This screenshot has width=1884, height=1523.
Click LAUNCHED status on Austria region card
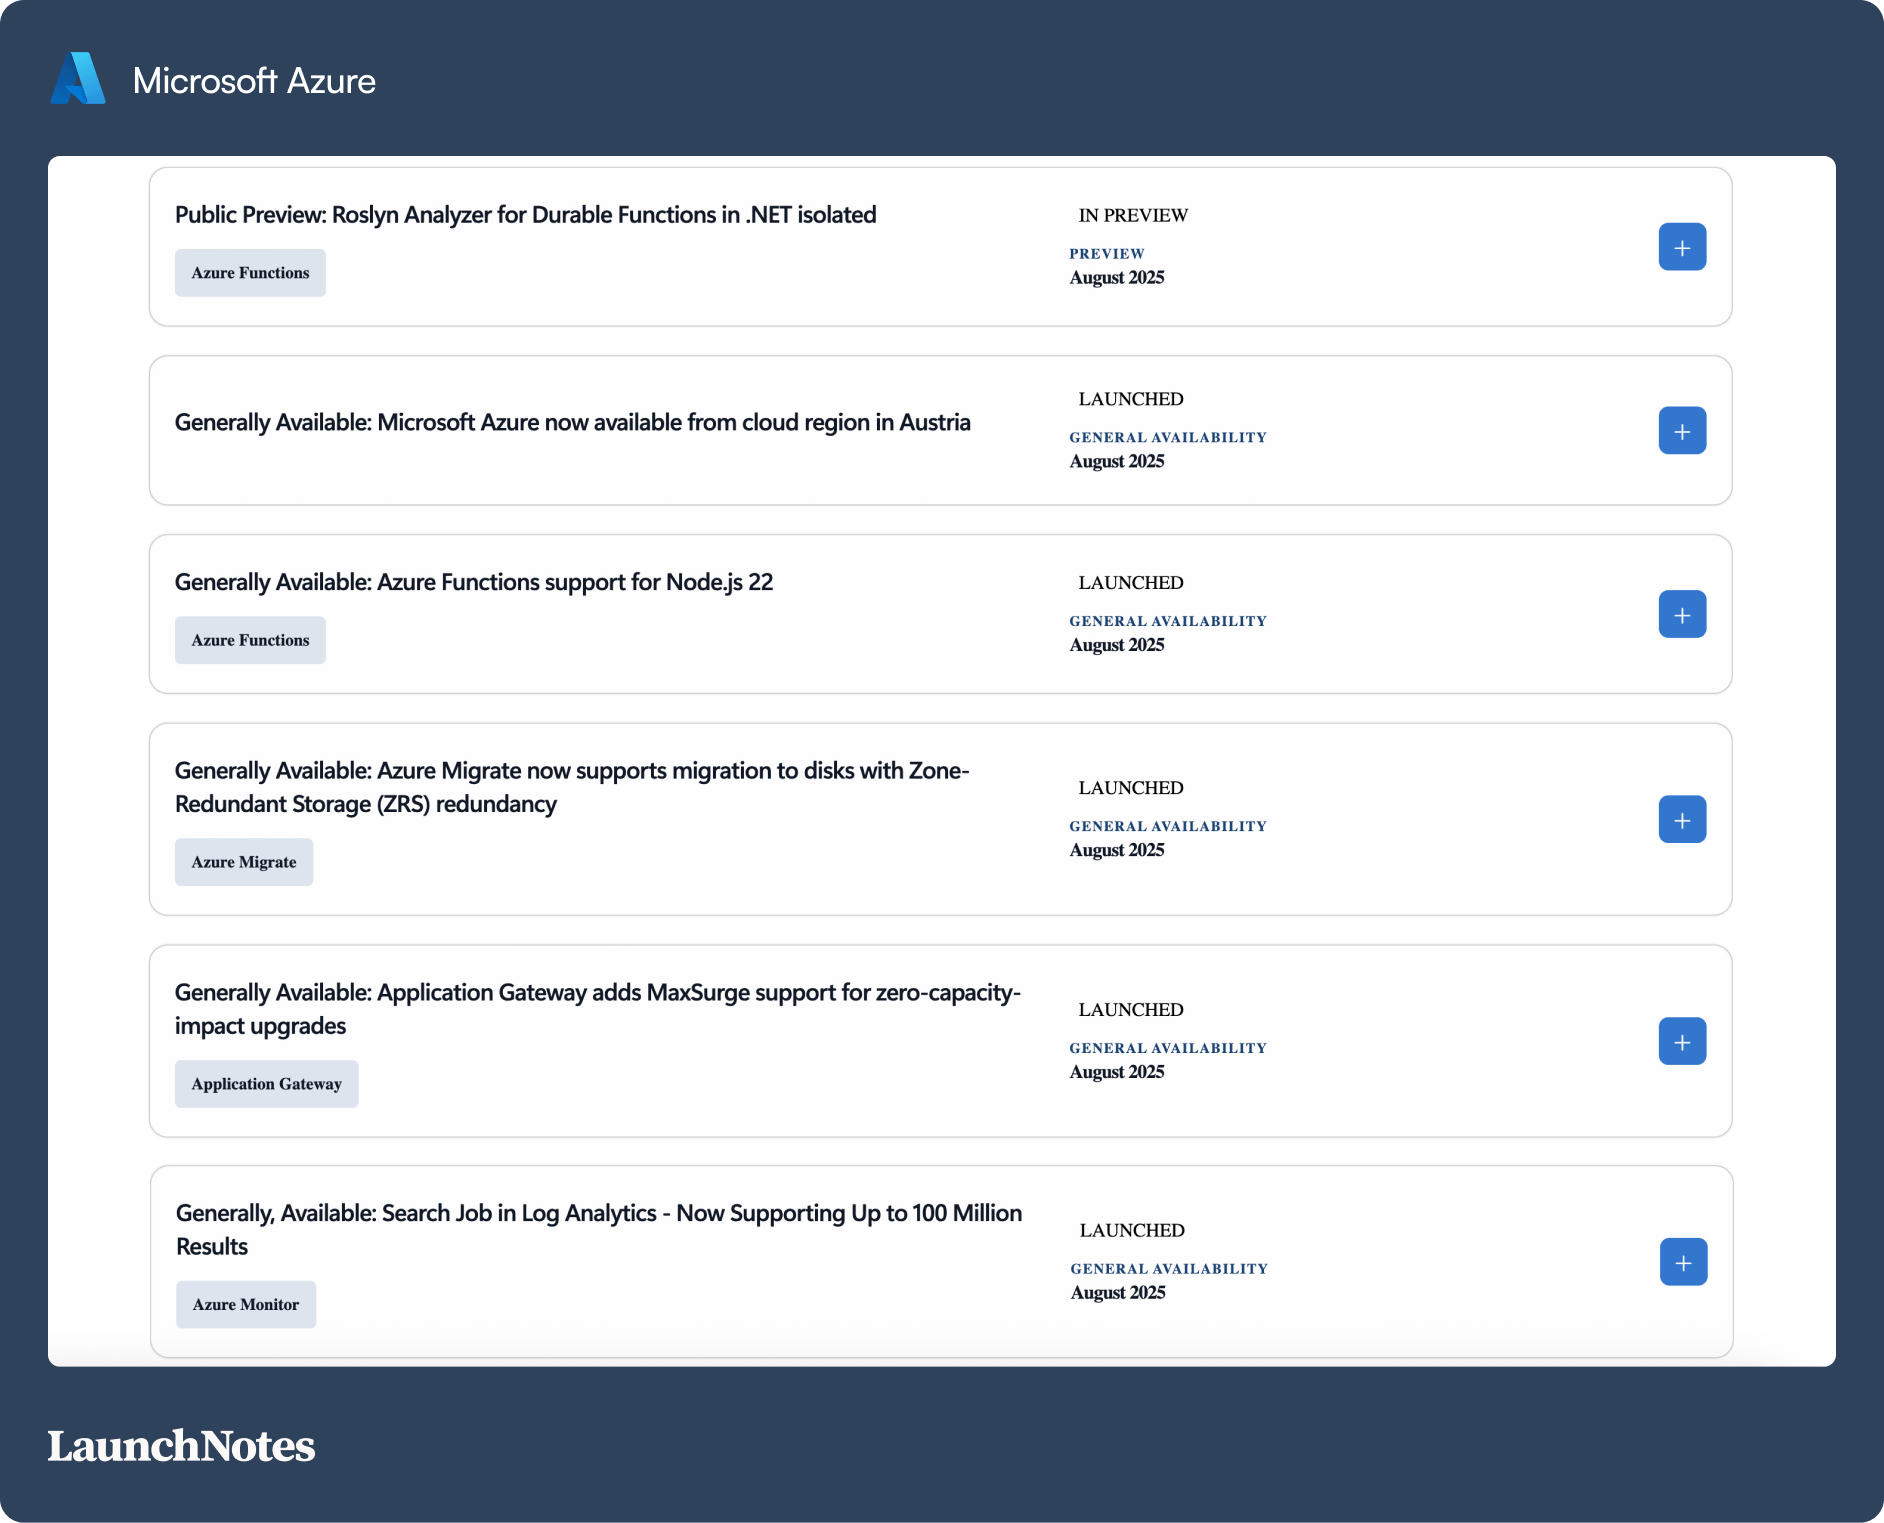click(x=1131, y=399)
